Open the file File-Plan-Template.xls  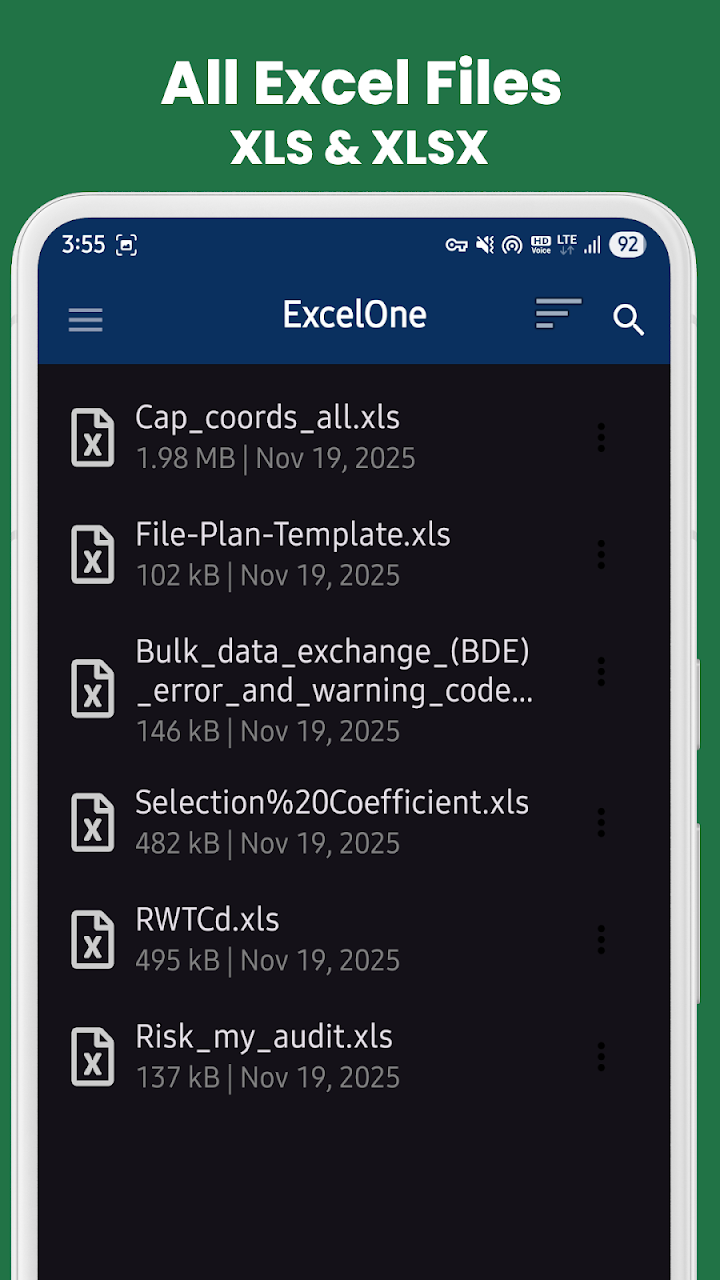click(x=354, y=555)
